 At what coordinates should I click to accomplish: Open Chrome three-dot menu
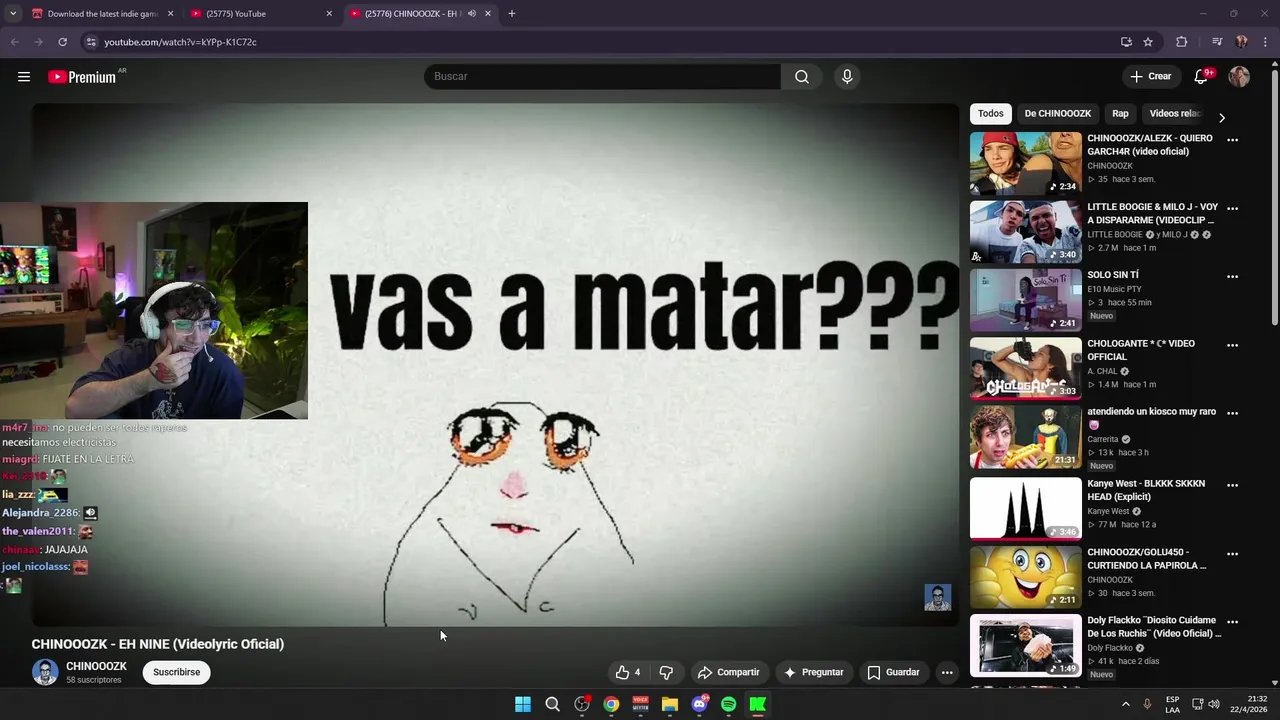[x=1265, y=42]
